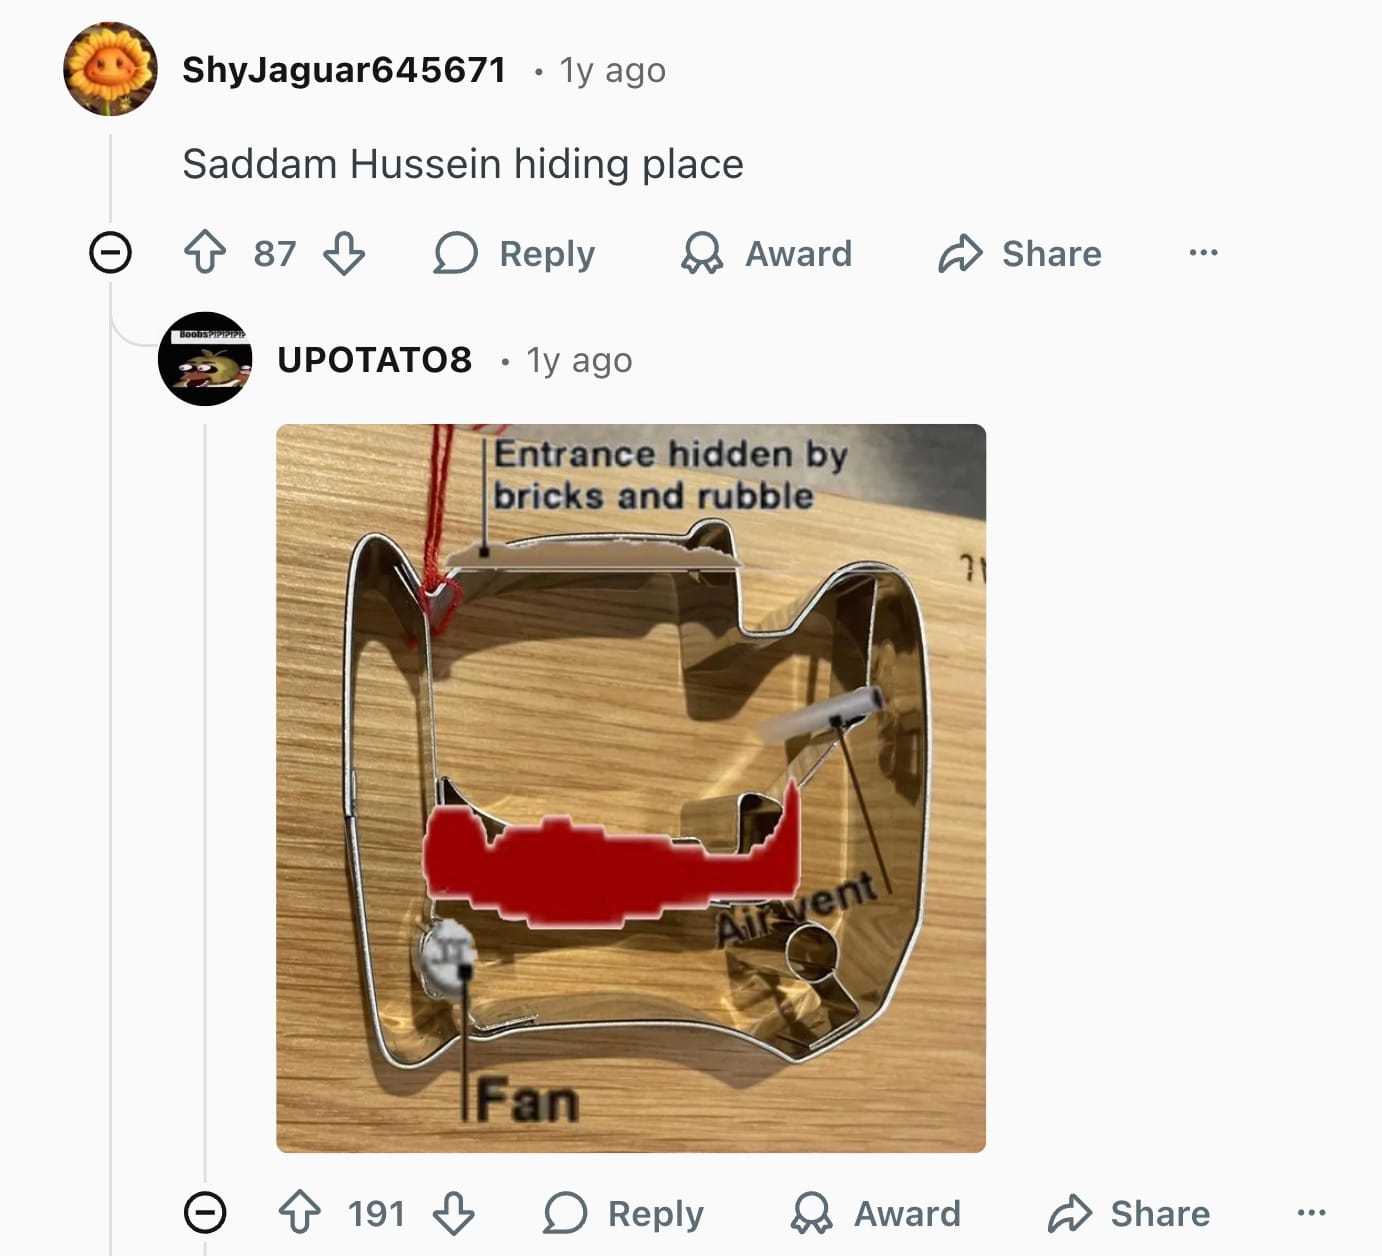The image size is (1382, 1256).
Task: Upvote ShyJaguar645671's comment
Action: coord(205,253)
